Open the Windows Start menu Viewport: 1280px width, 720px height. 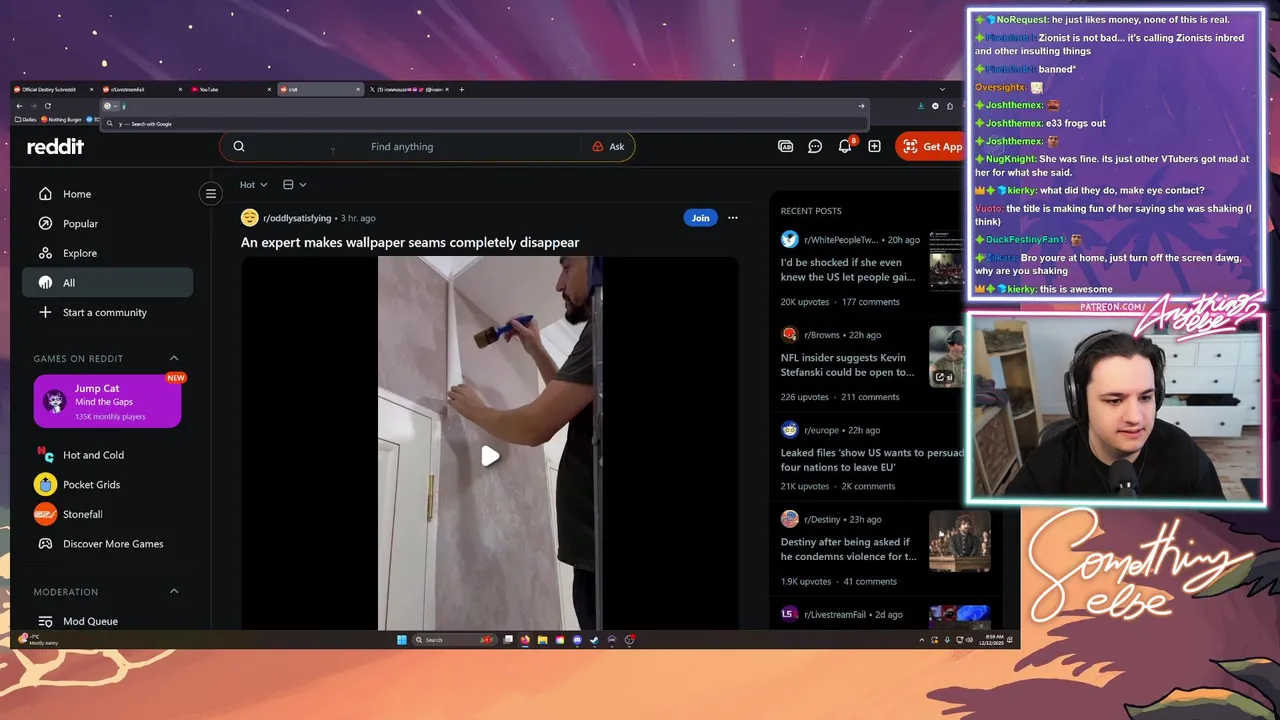(403, 639)
